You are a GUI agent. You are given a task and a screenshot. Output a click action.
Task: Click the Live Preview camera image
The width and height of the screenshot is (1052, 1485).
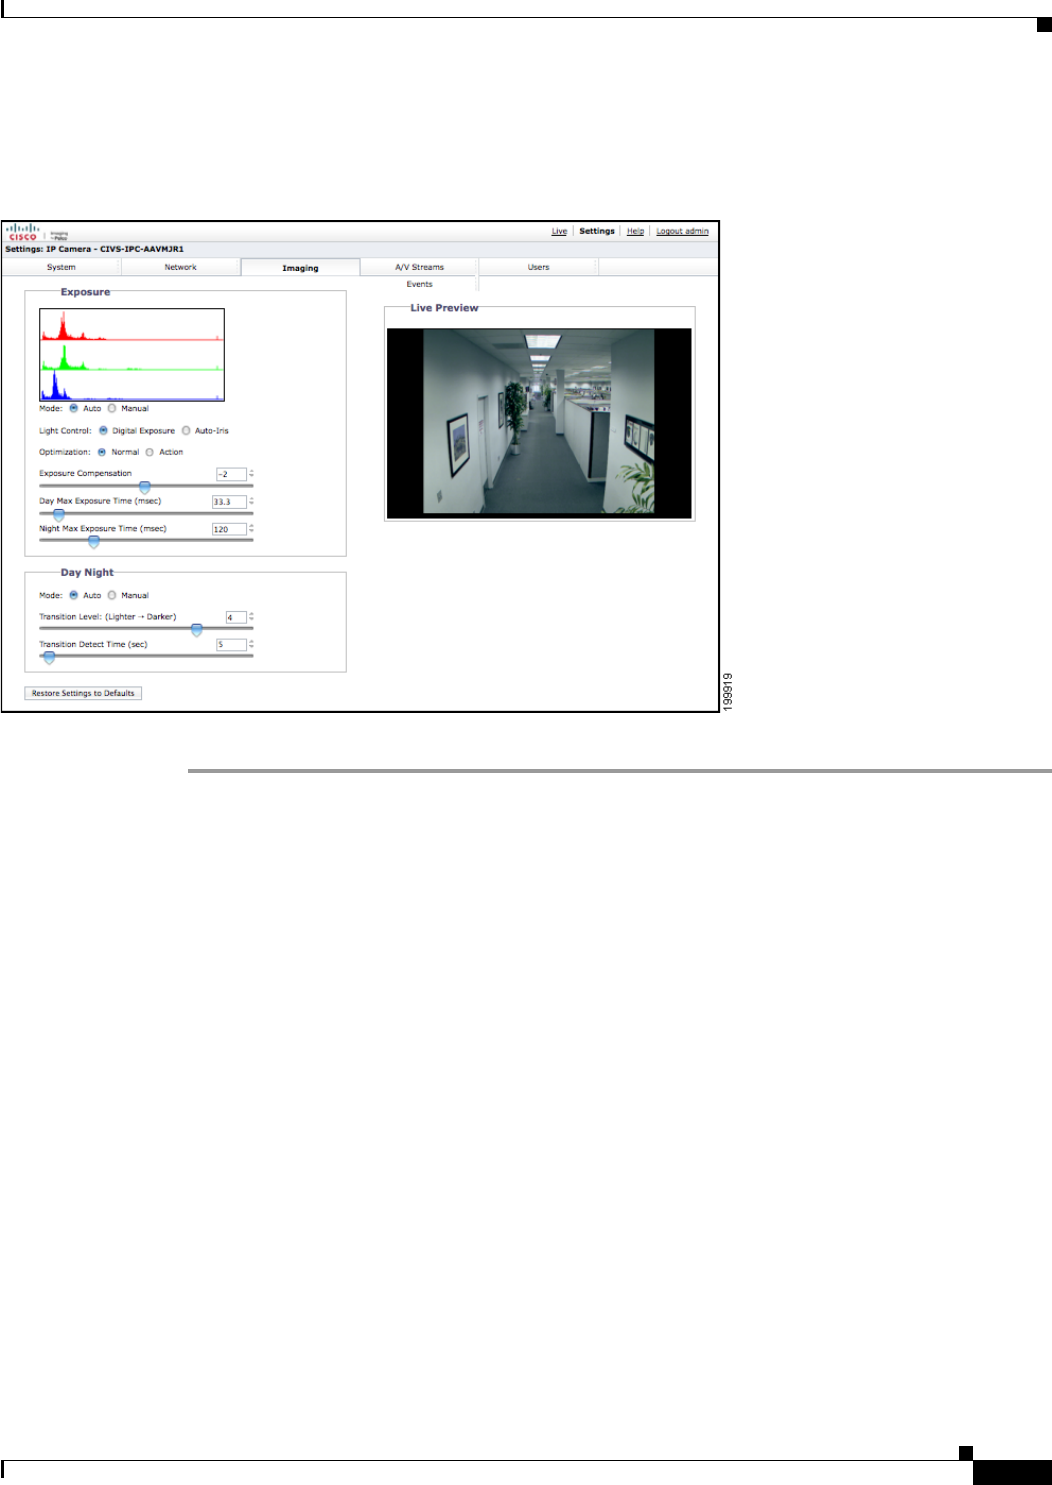point(539,423)
